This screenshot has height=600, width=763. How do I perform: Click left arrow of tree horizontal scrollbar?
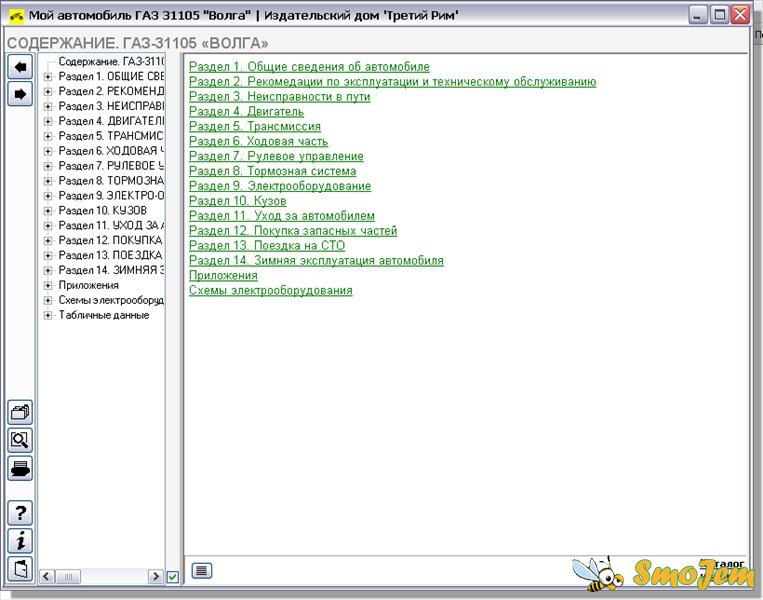coord(46,577)
